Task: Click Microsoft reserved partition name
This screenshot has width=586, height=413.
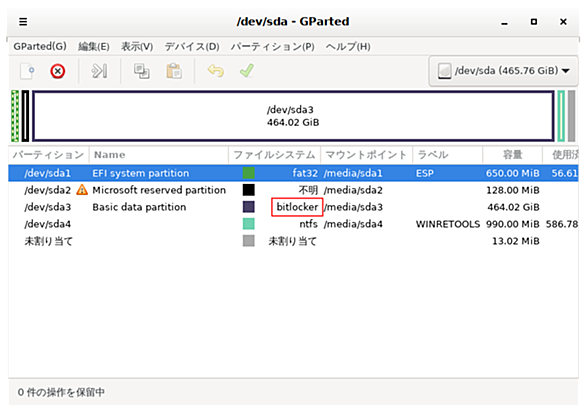Action: [159, 190]
